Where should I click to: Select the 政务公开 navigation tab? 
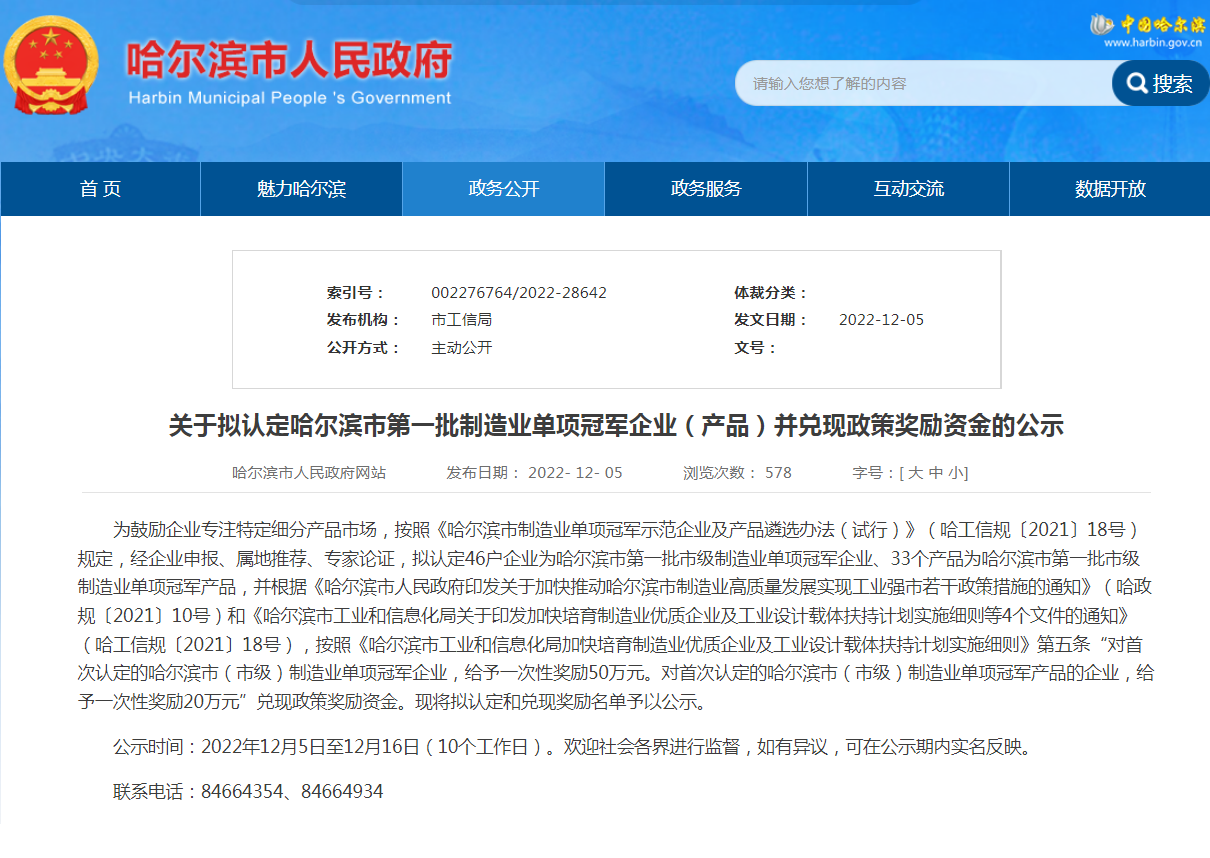coord(503,189)
